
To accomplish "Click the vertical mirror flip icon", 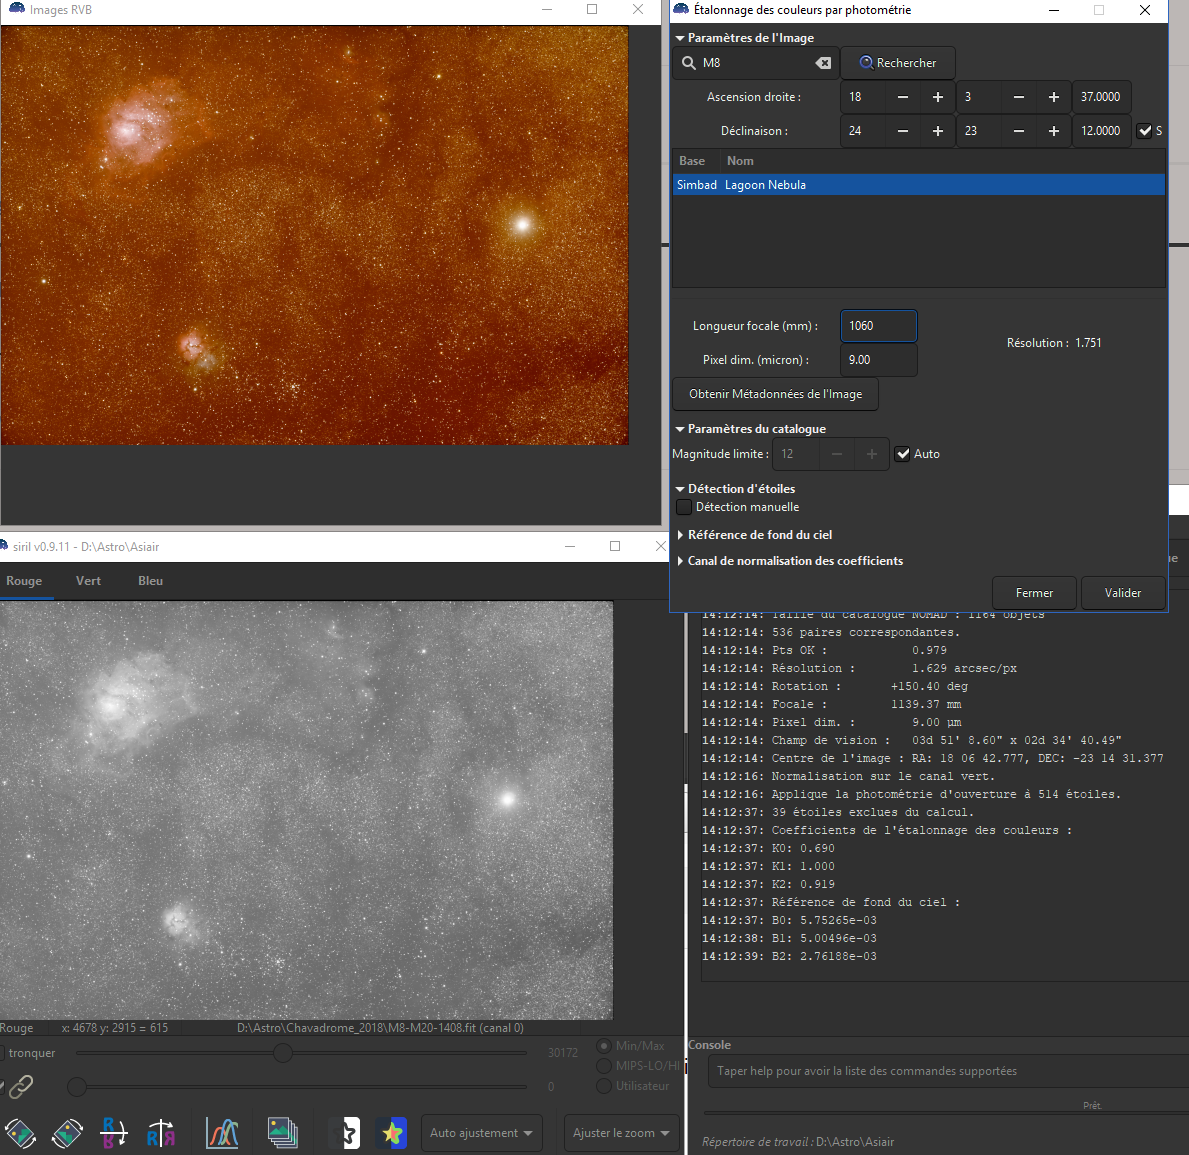I will (x=114, y=1133).
